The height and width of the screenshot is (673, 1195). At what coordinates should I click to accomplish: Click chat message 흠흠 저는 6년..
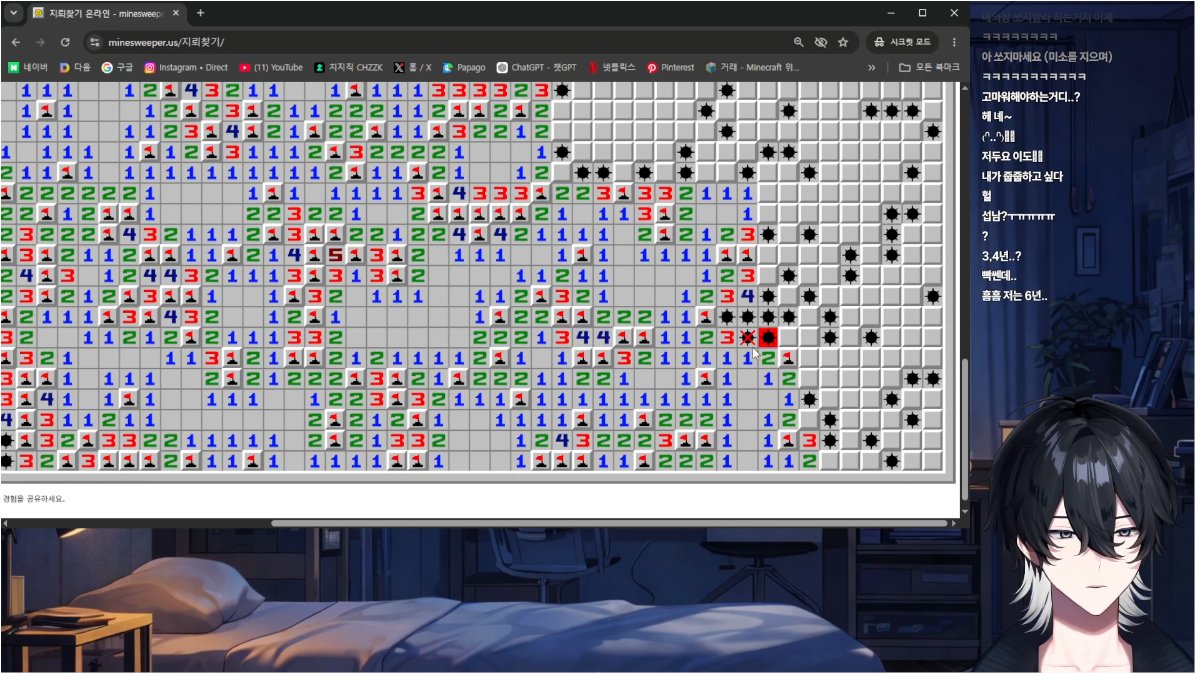point(1014,296)
